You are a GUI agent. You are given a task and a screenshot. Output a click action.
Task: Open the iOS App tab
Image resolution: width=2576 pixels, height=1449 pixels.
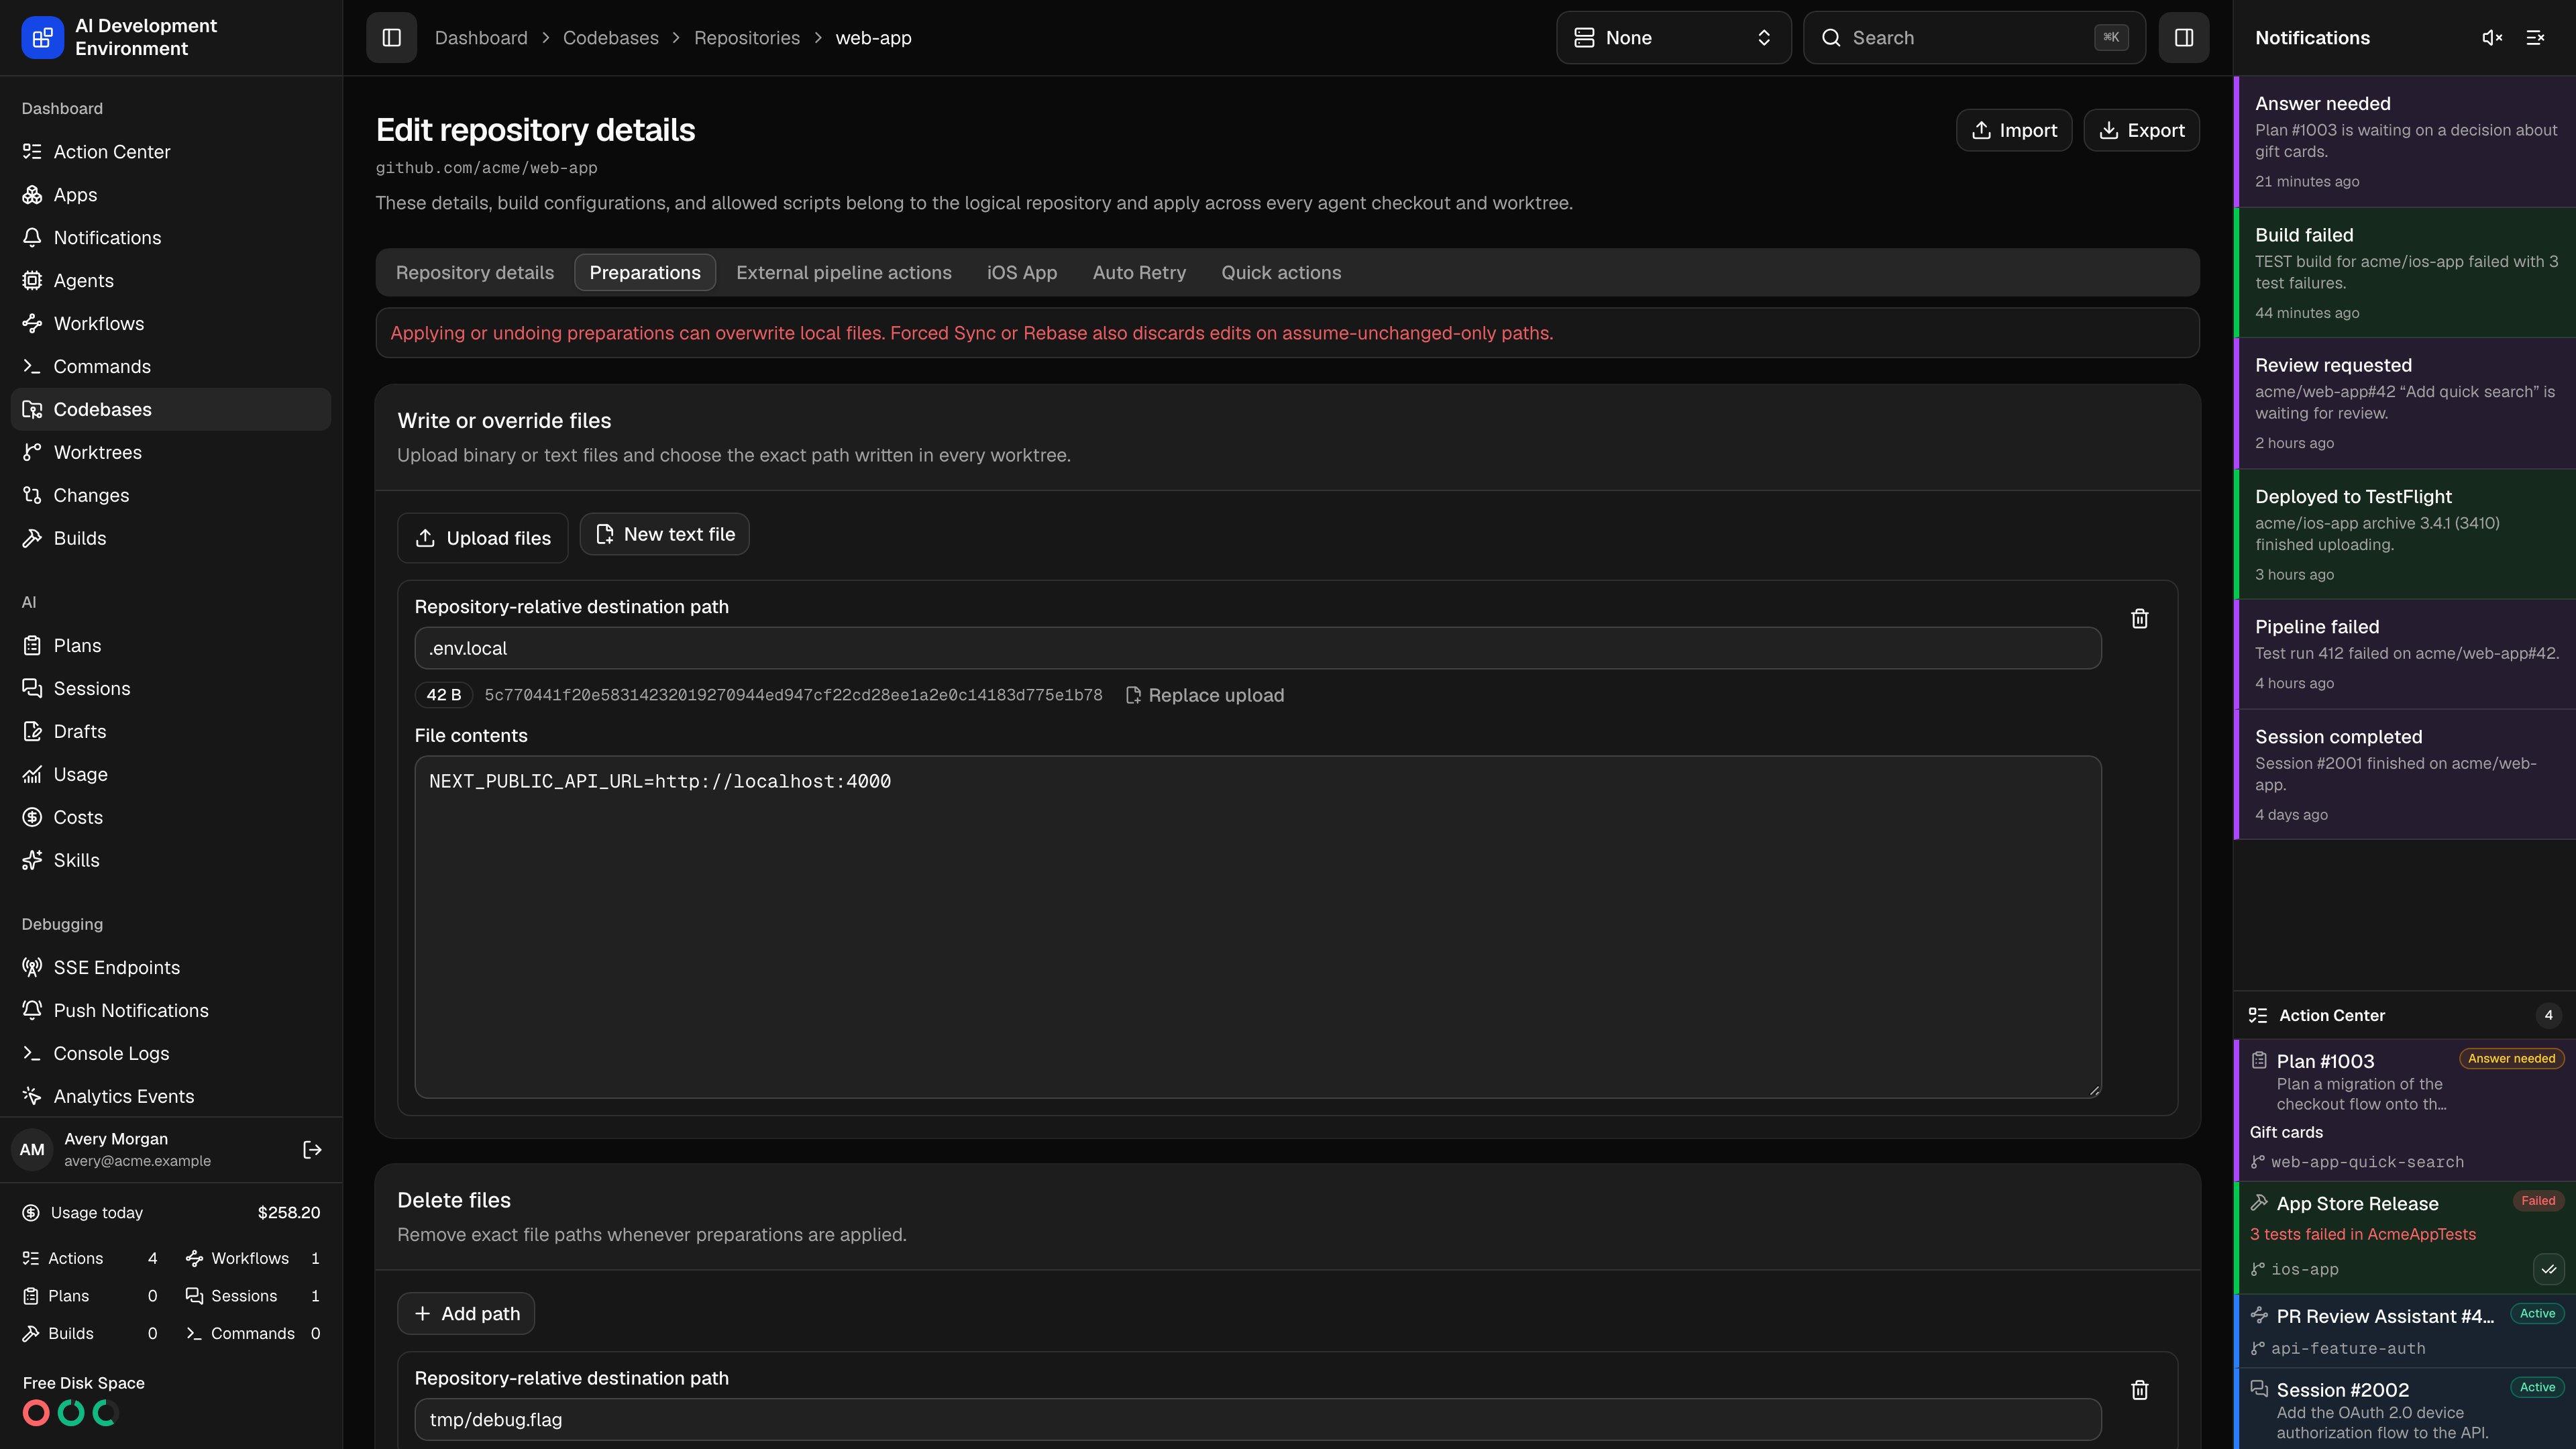(x=1021, y=273)
